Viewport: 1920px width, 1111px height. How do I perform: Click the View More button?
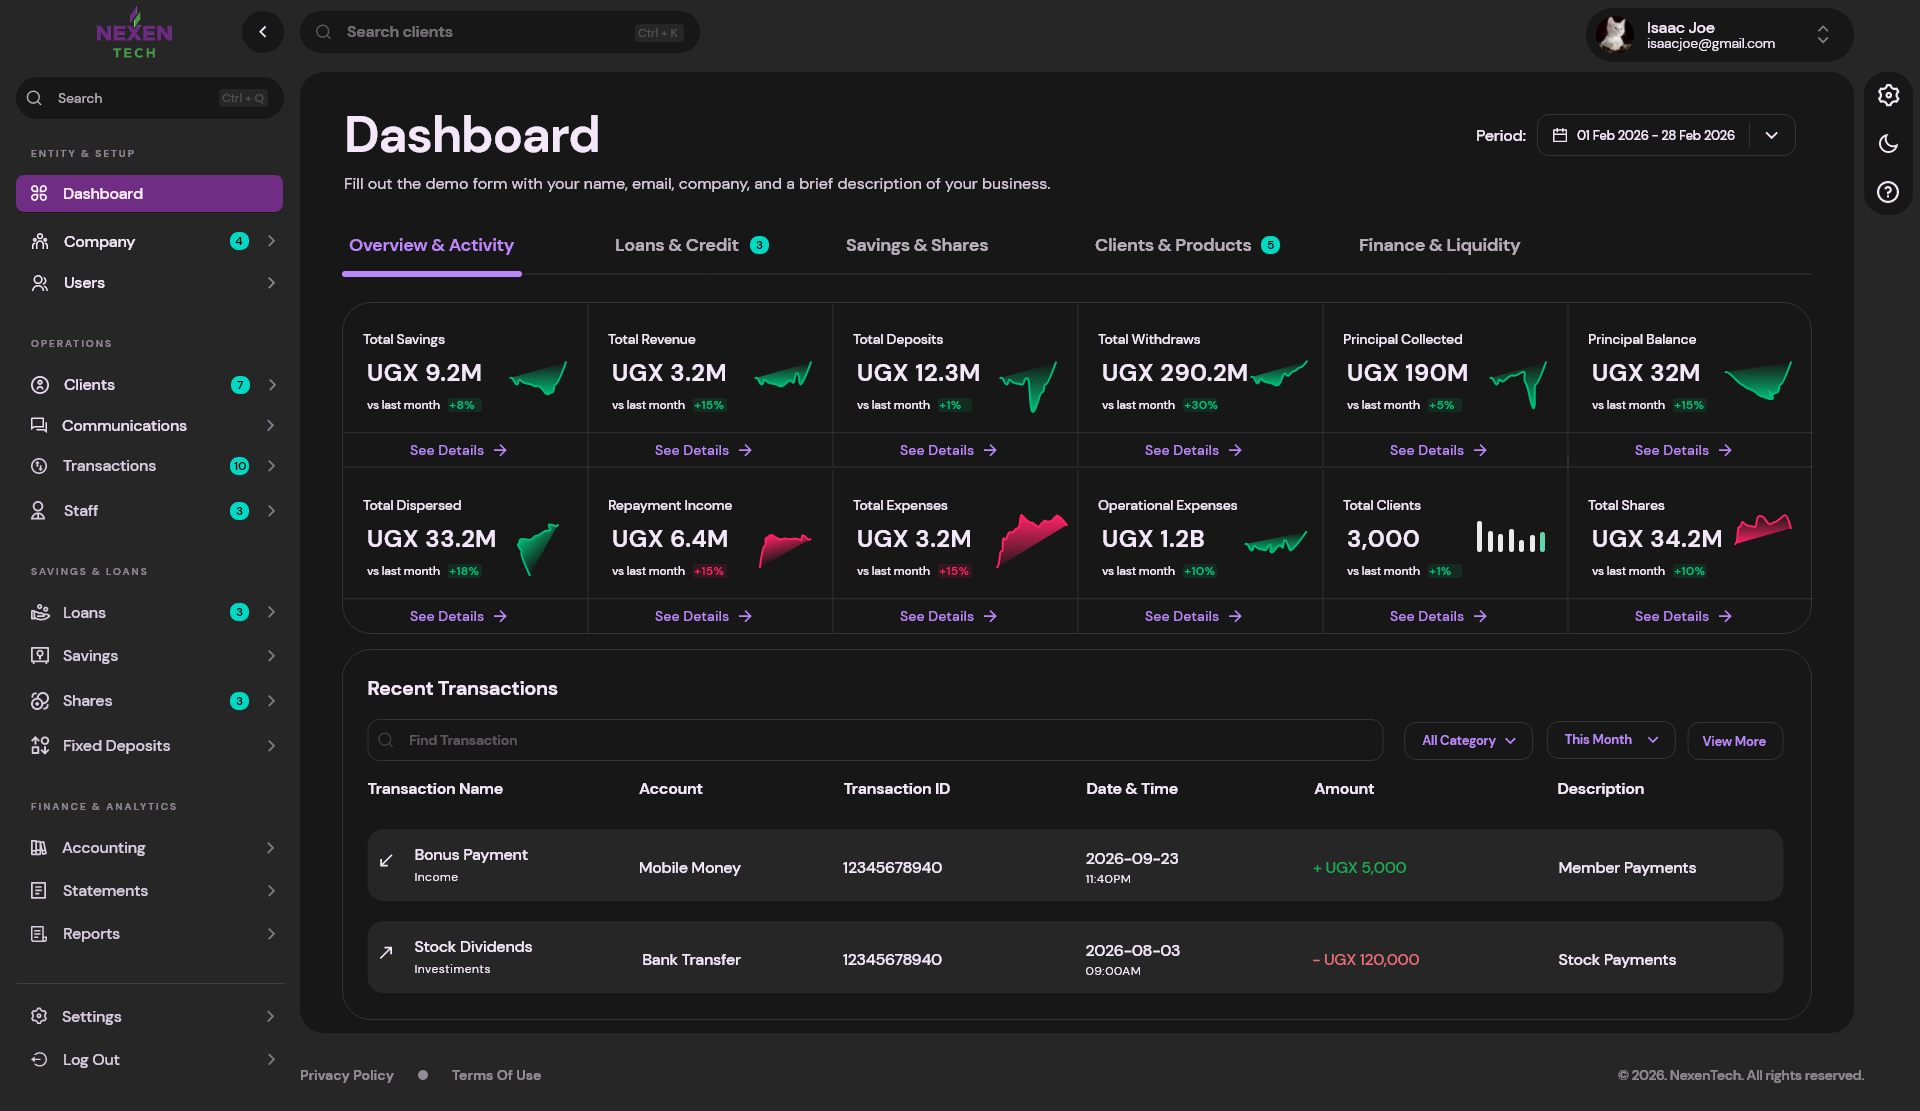(x=1733, y=741)
